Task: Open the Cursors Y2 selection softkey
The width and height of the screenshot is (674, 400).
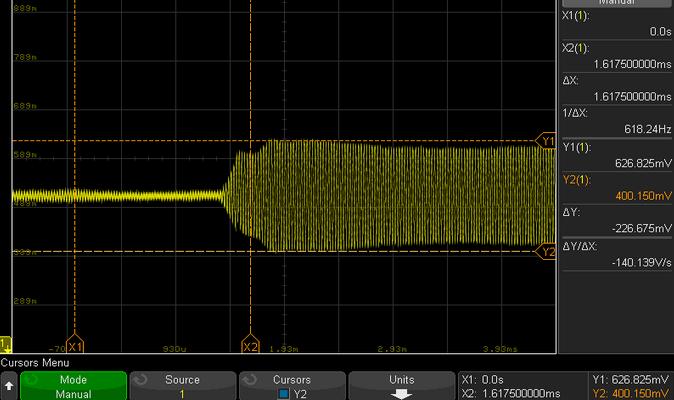Action: 292,386
